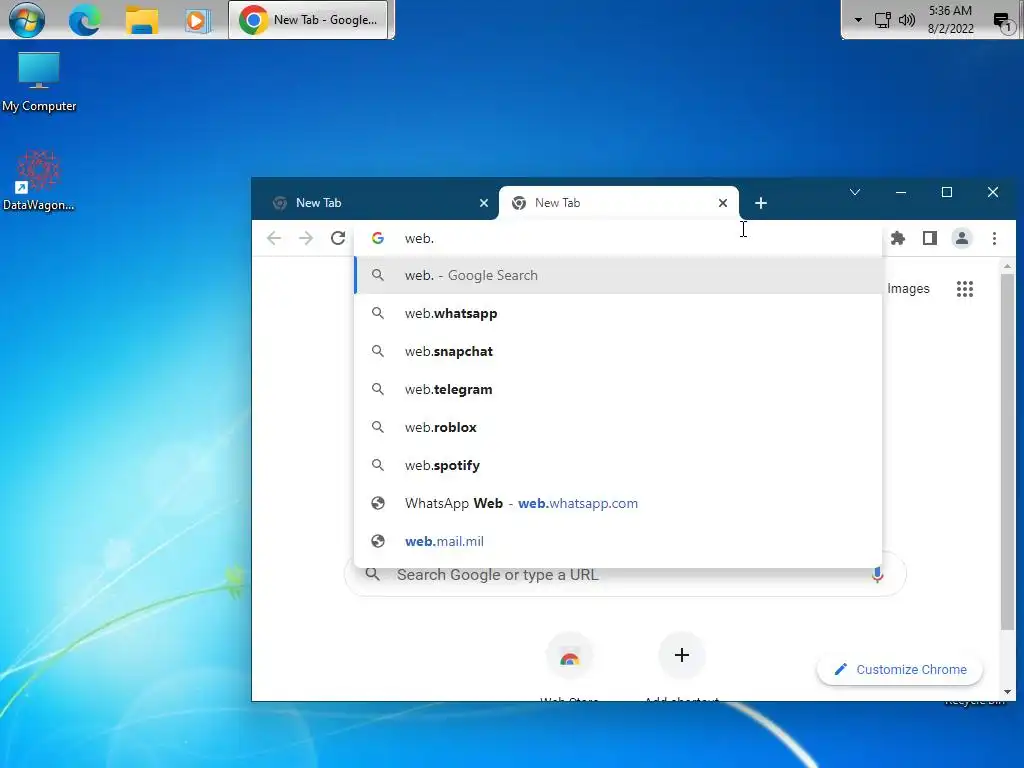The width and height of the screenshot is (1024, 768).
Task: Launch Microsoft Edge from the taskbar
Action: [x=85, y=20]
